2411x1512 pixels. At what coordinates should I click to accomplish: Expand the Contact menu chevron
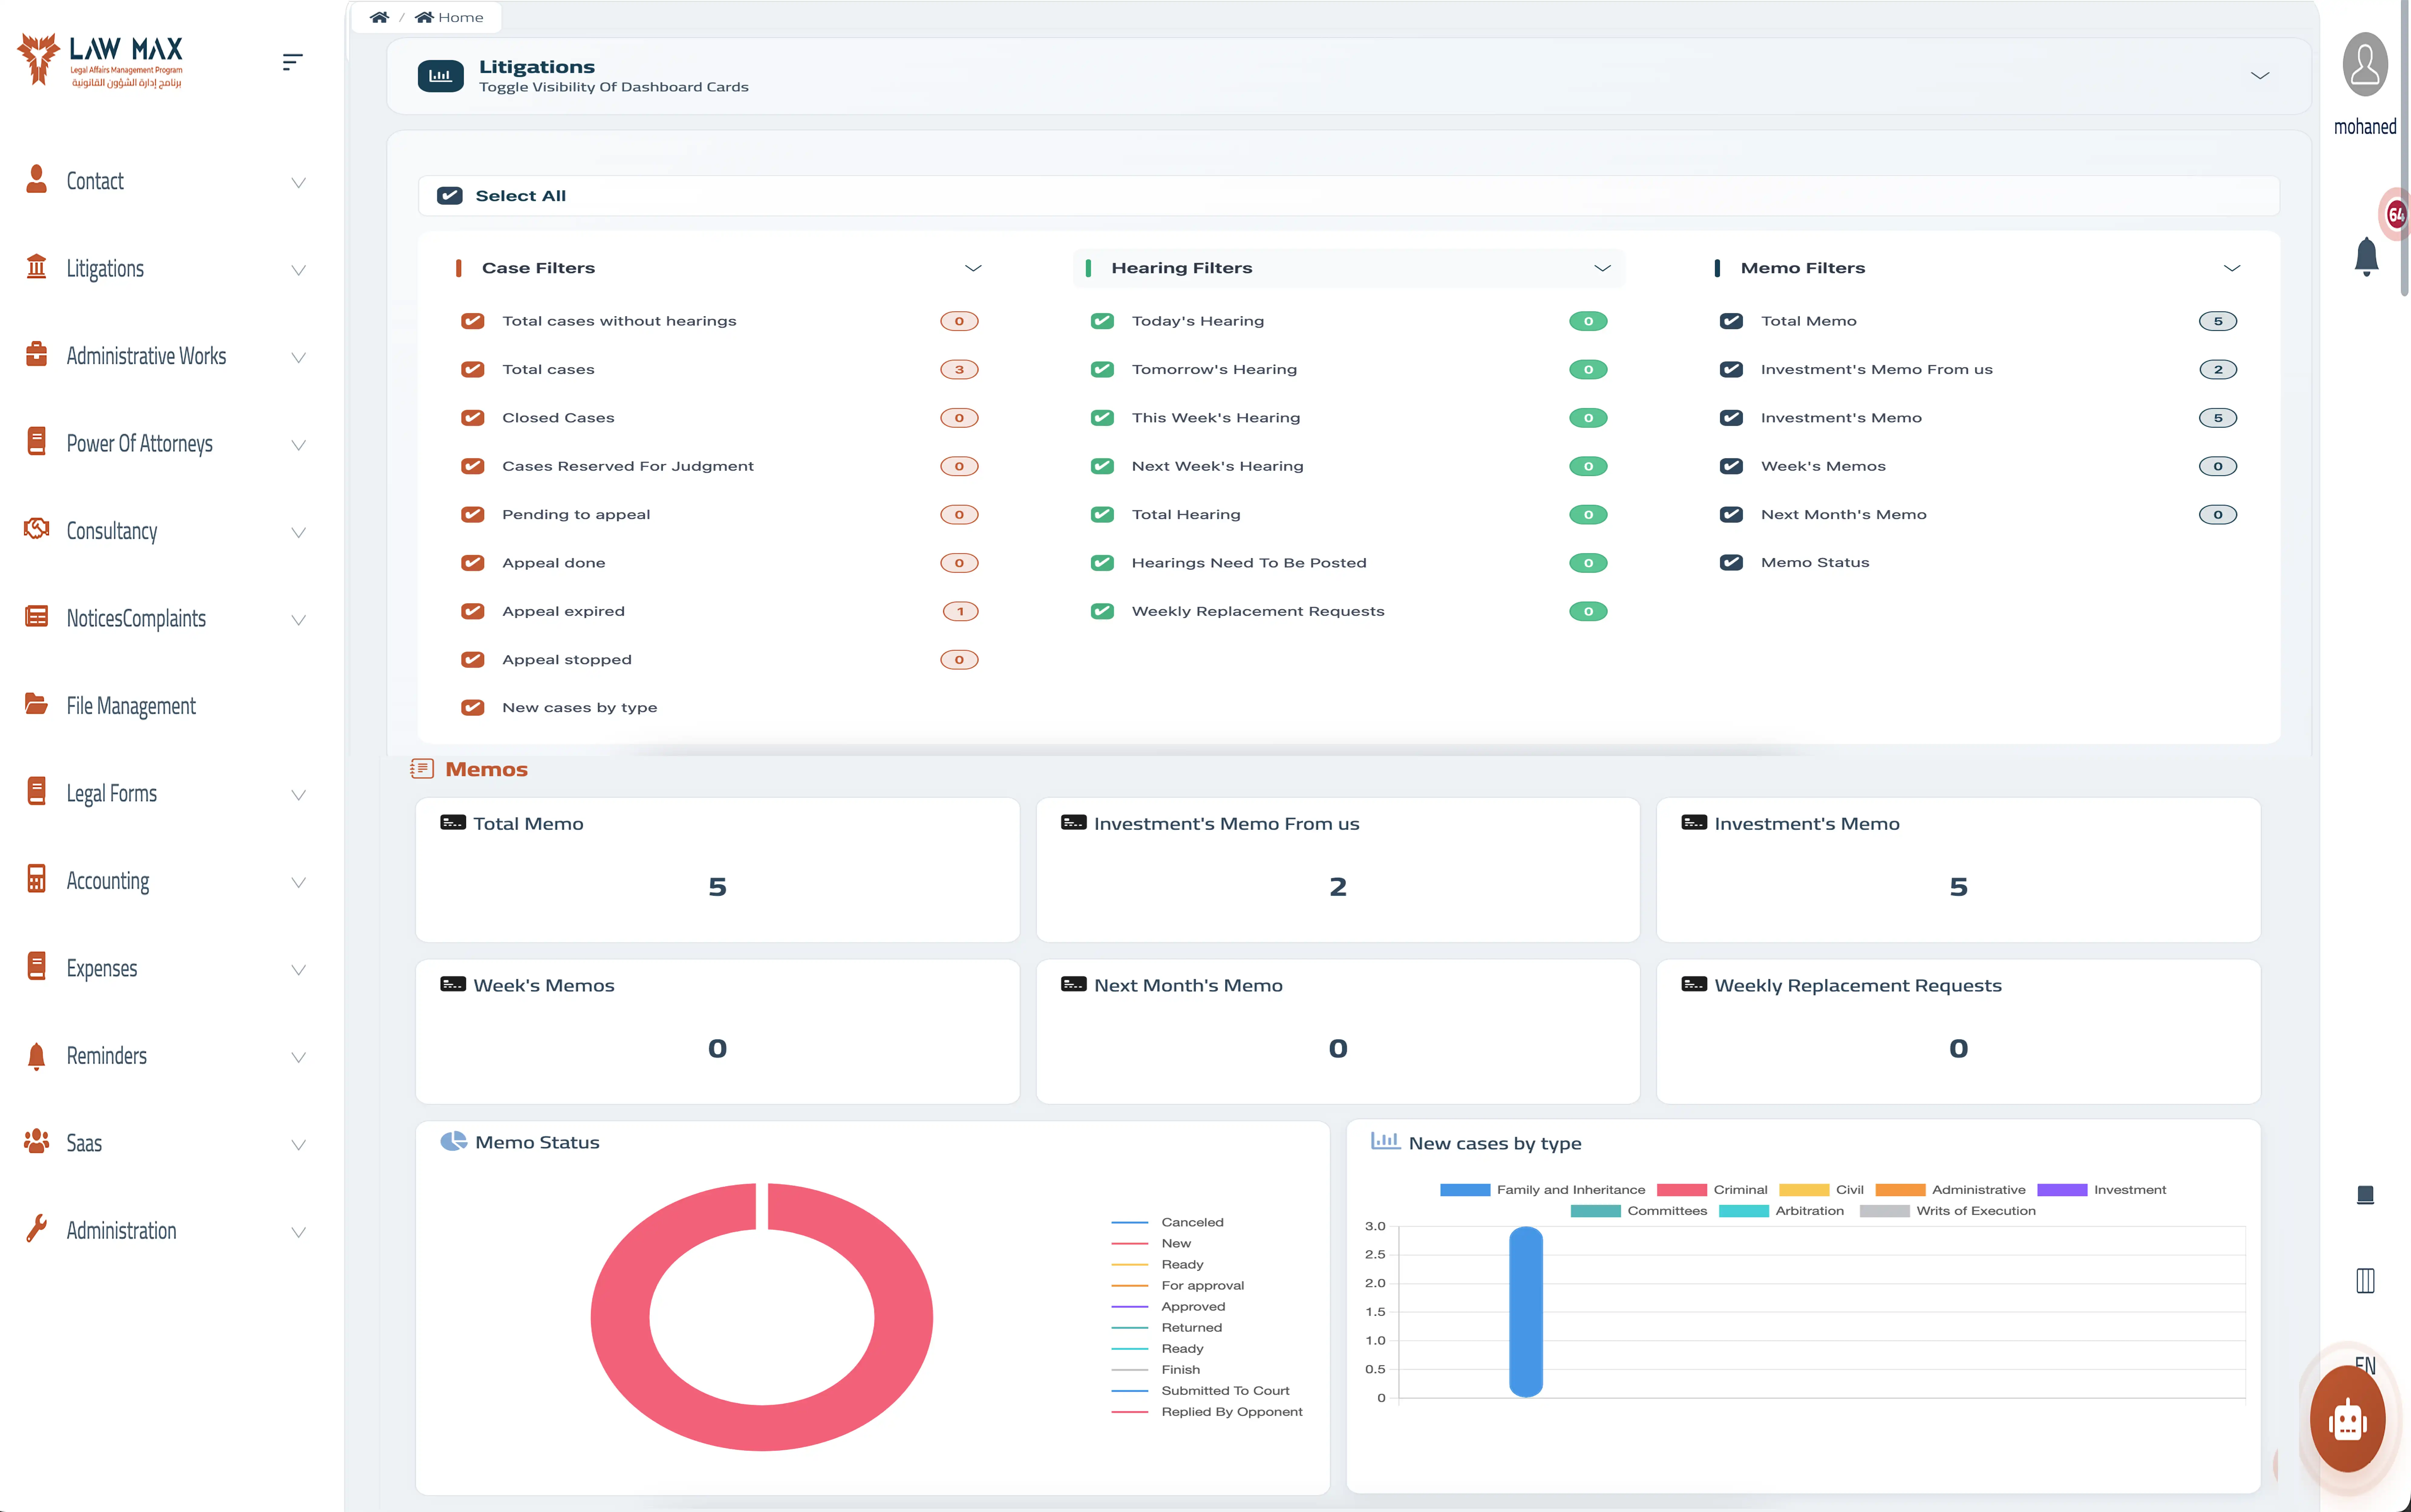click(x=298, y=183)
